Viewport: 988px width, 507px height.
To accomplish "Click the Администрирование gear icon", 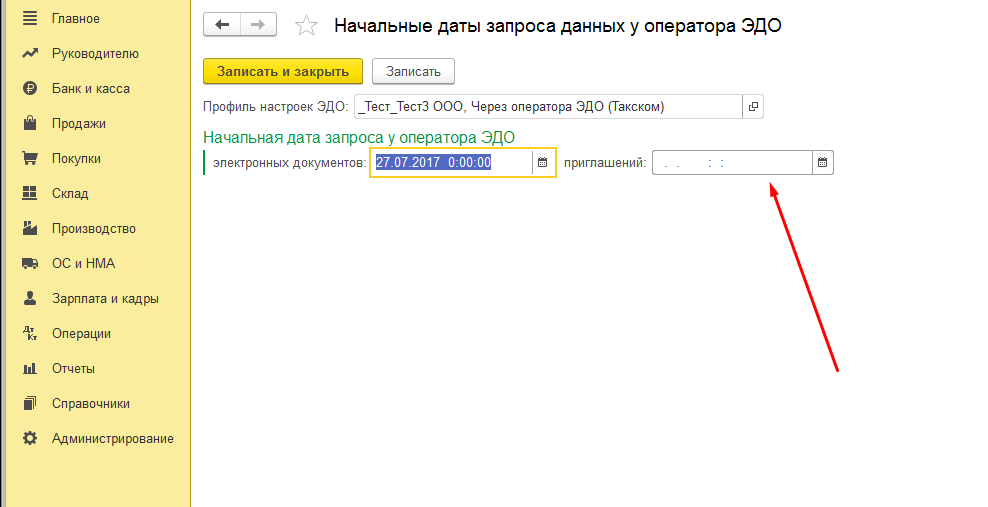I will [30, 439].
